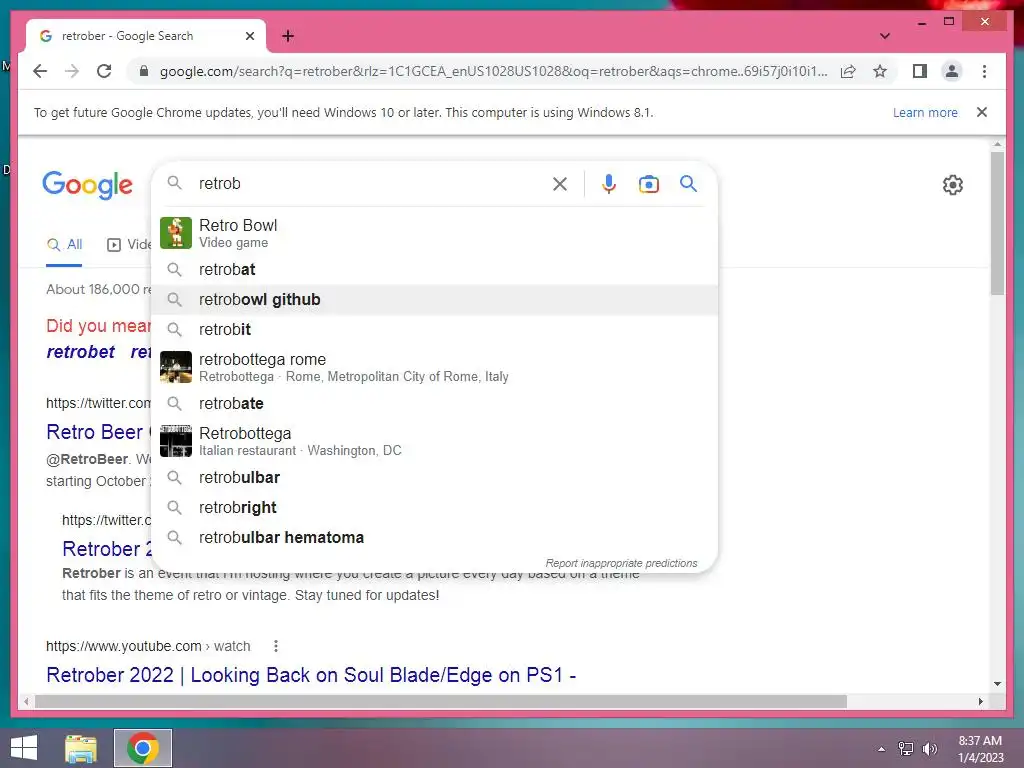Expand the tab search dropdown arrow
The width and height of the screenshot is (1024, 768).
point(884,36)
